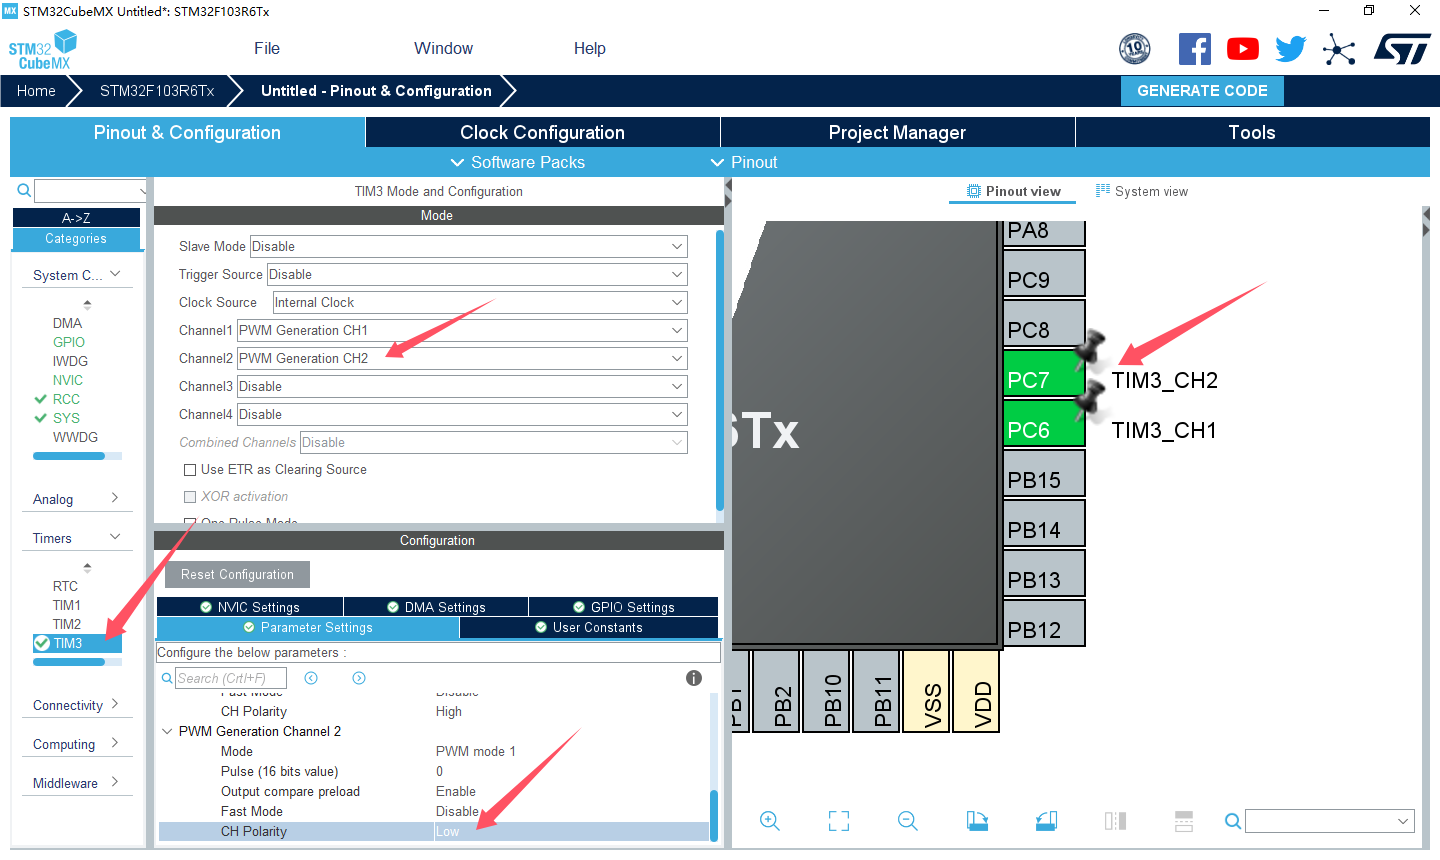Open the Channel4 dropdown

[x=462, y=414]
